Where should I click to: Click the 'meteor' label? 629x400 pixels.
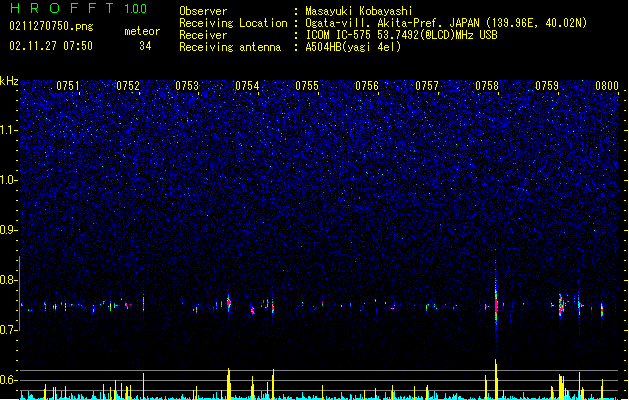click(x=142, y=31)
